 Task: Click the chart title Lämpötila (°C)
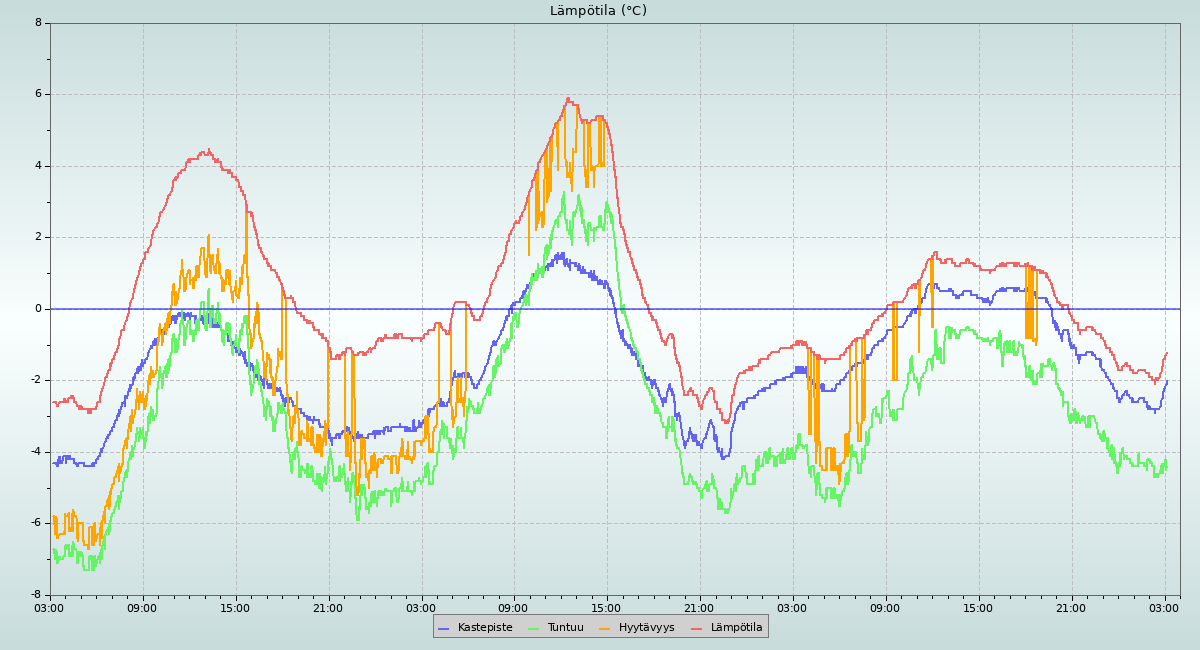point(598,11)
